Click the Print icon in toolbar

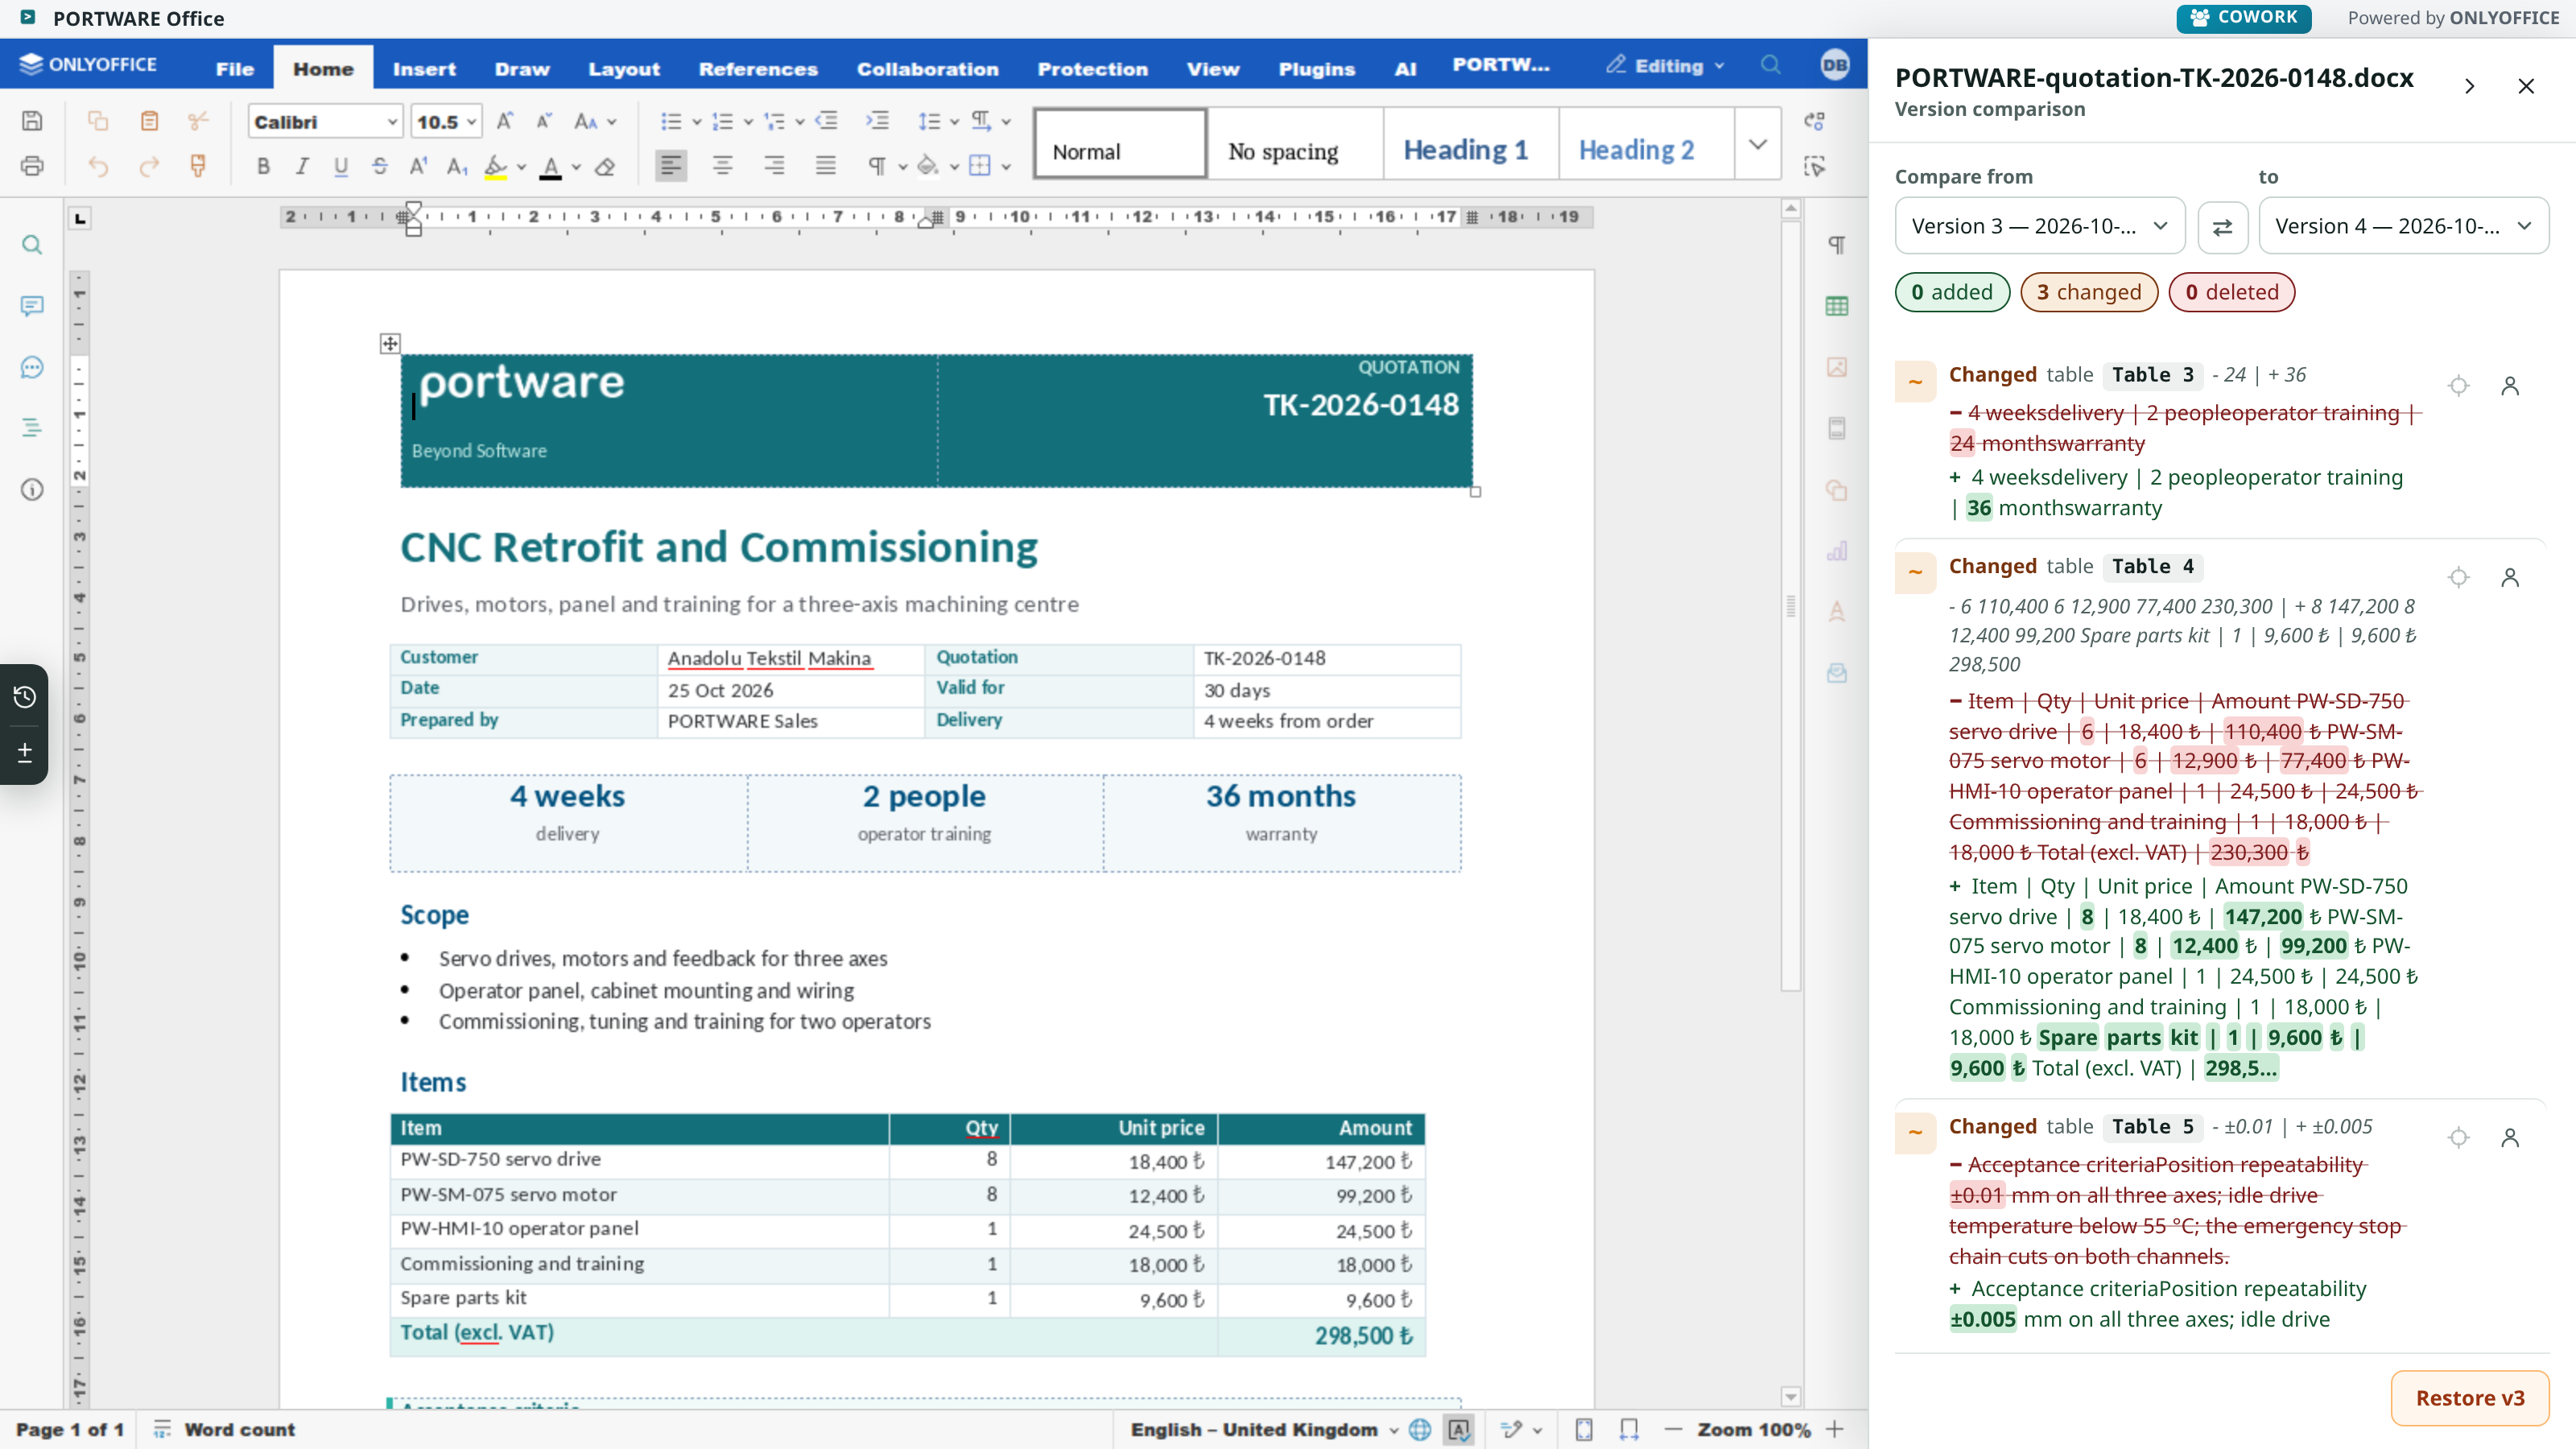tap(32, 166)
